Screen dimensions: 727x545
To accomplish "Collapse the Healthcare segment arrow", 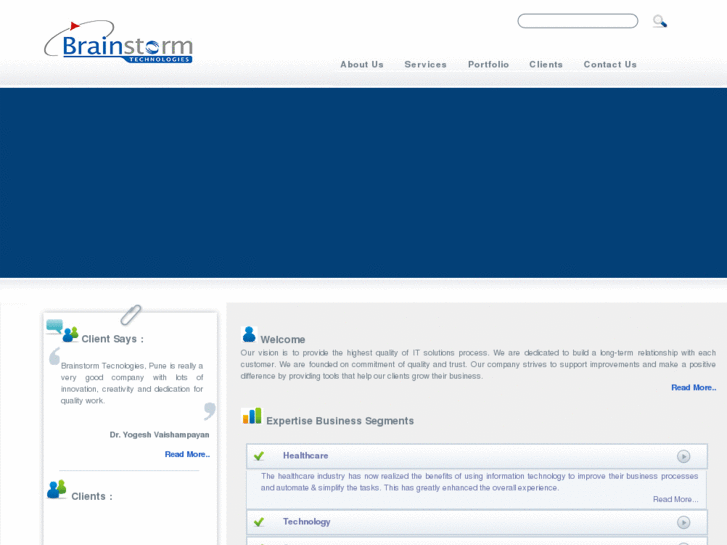I will tap(683, 456).
